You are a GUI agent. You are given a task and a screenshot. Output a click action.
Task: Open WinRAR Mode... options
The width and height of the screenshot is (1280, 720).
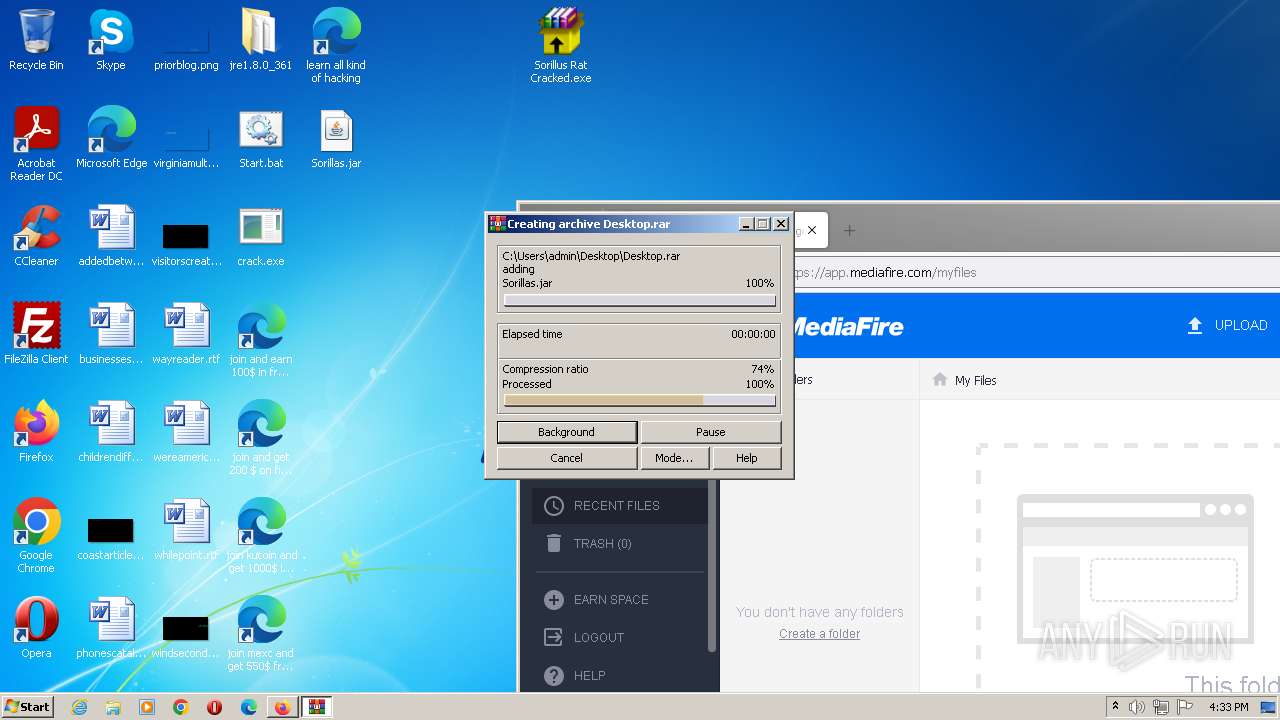click(673, 458)
